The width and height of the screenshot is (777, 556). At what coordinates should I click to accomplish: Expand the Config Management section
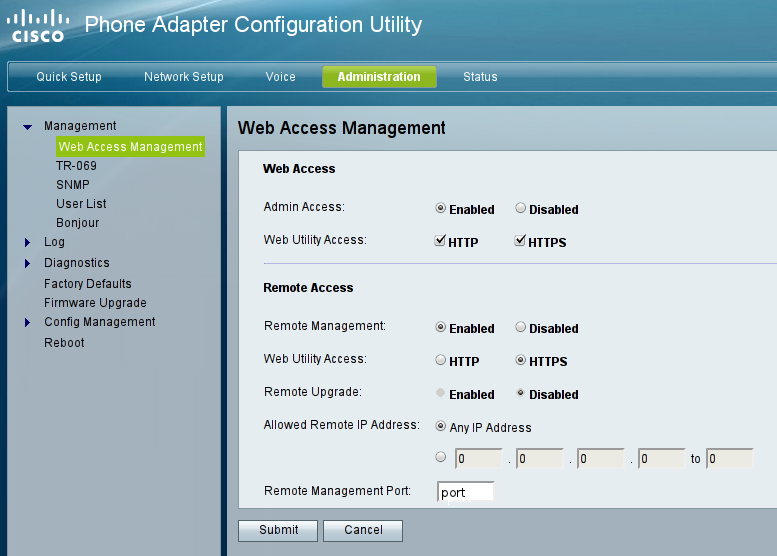click(28, 323)
